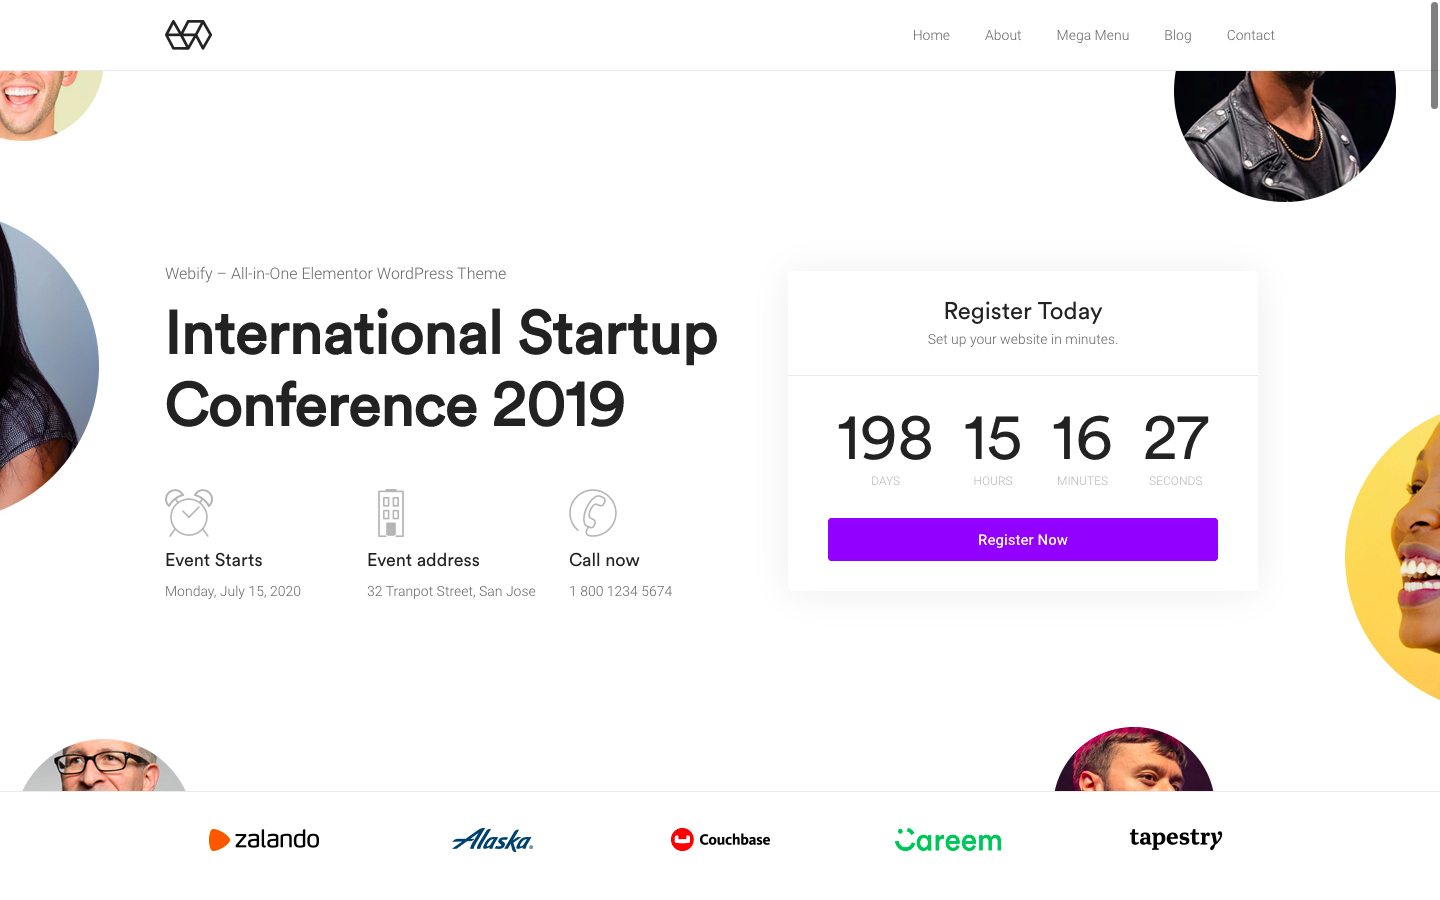The image size is (1440, 900).
Task: Click the 198 days countdown number
Action: point(885,439)
